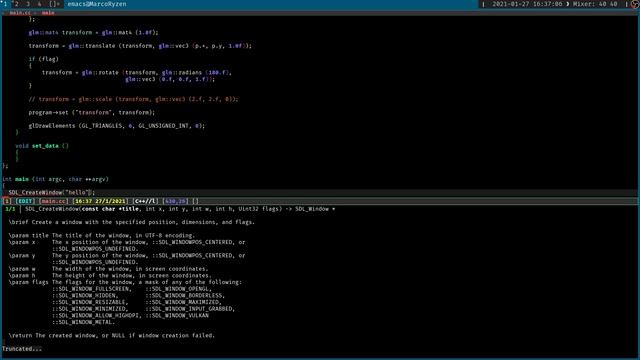
Task: Place cursor on SDL_CreateWindow("hello" line
Action: click(320, 192)
